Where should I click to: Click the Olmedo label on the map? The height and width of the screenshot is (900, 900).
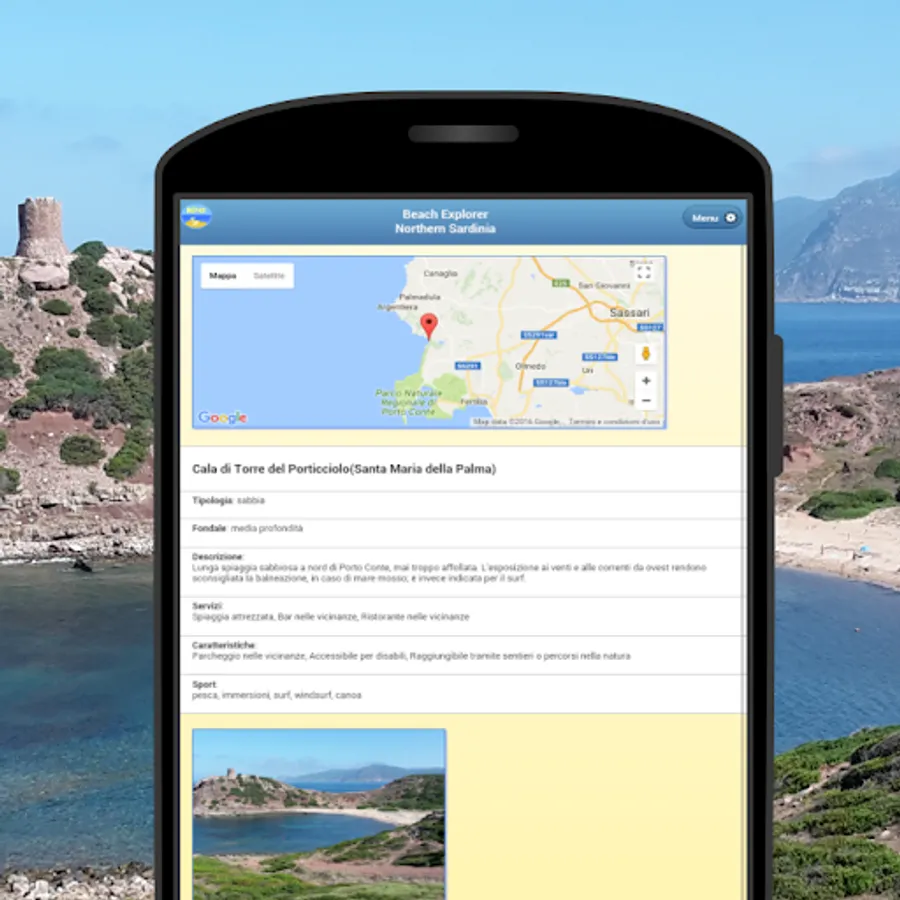(530, 366)
